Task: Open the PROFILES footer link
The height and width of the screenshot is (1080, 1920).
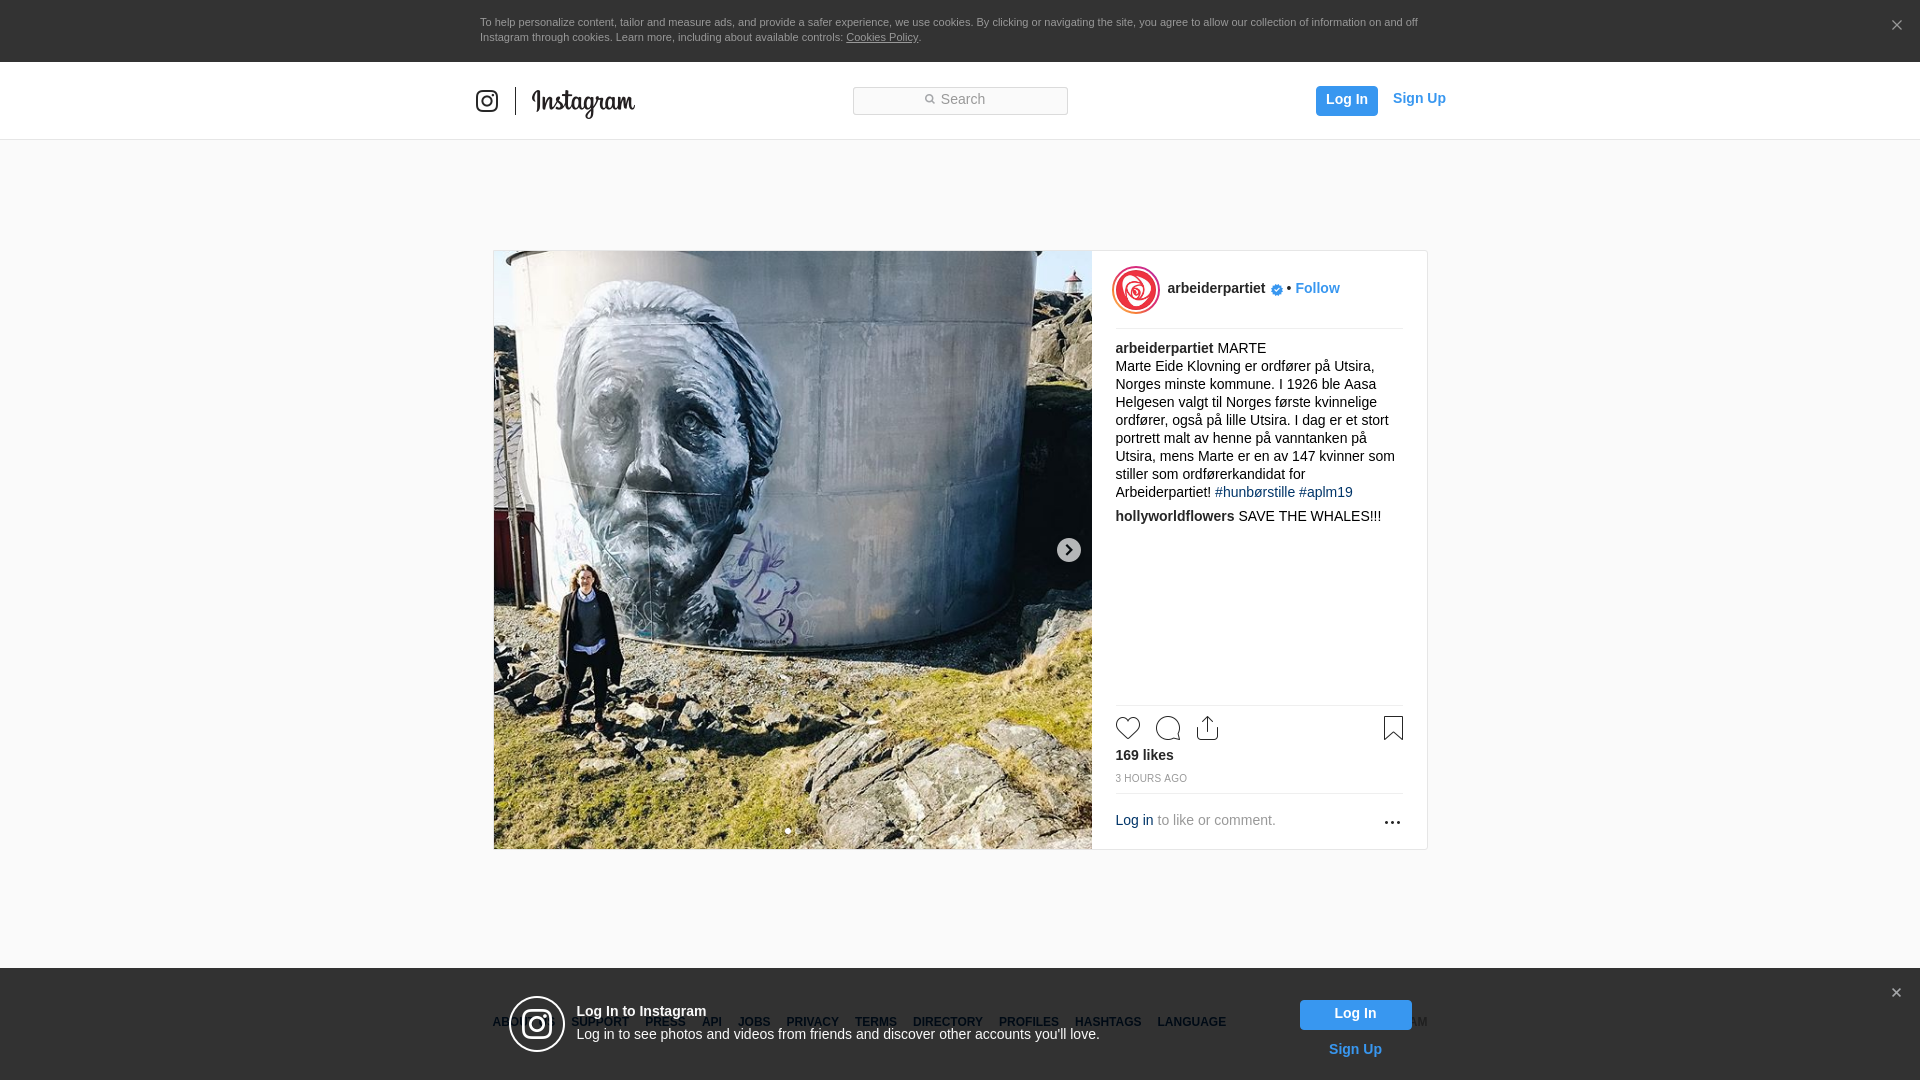Action: click(x=1029, y=1022)
